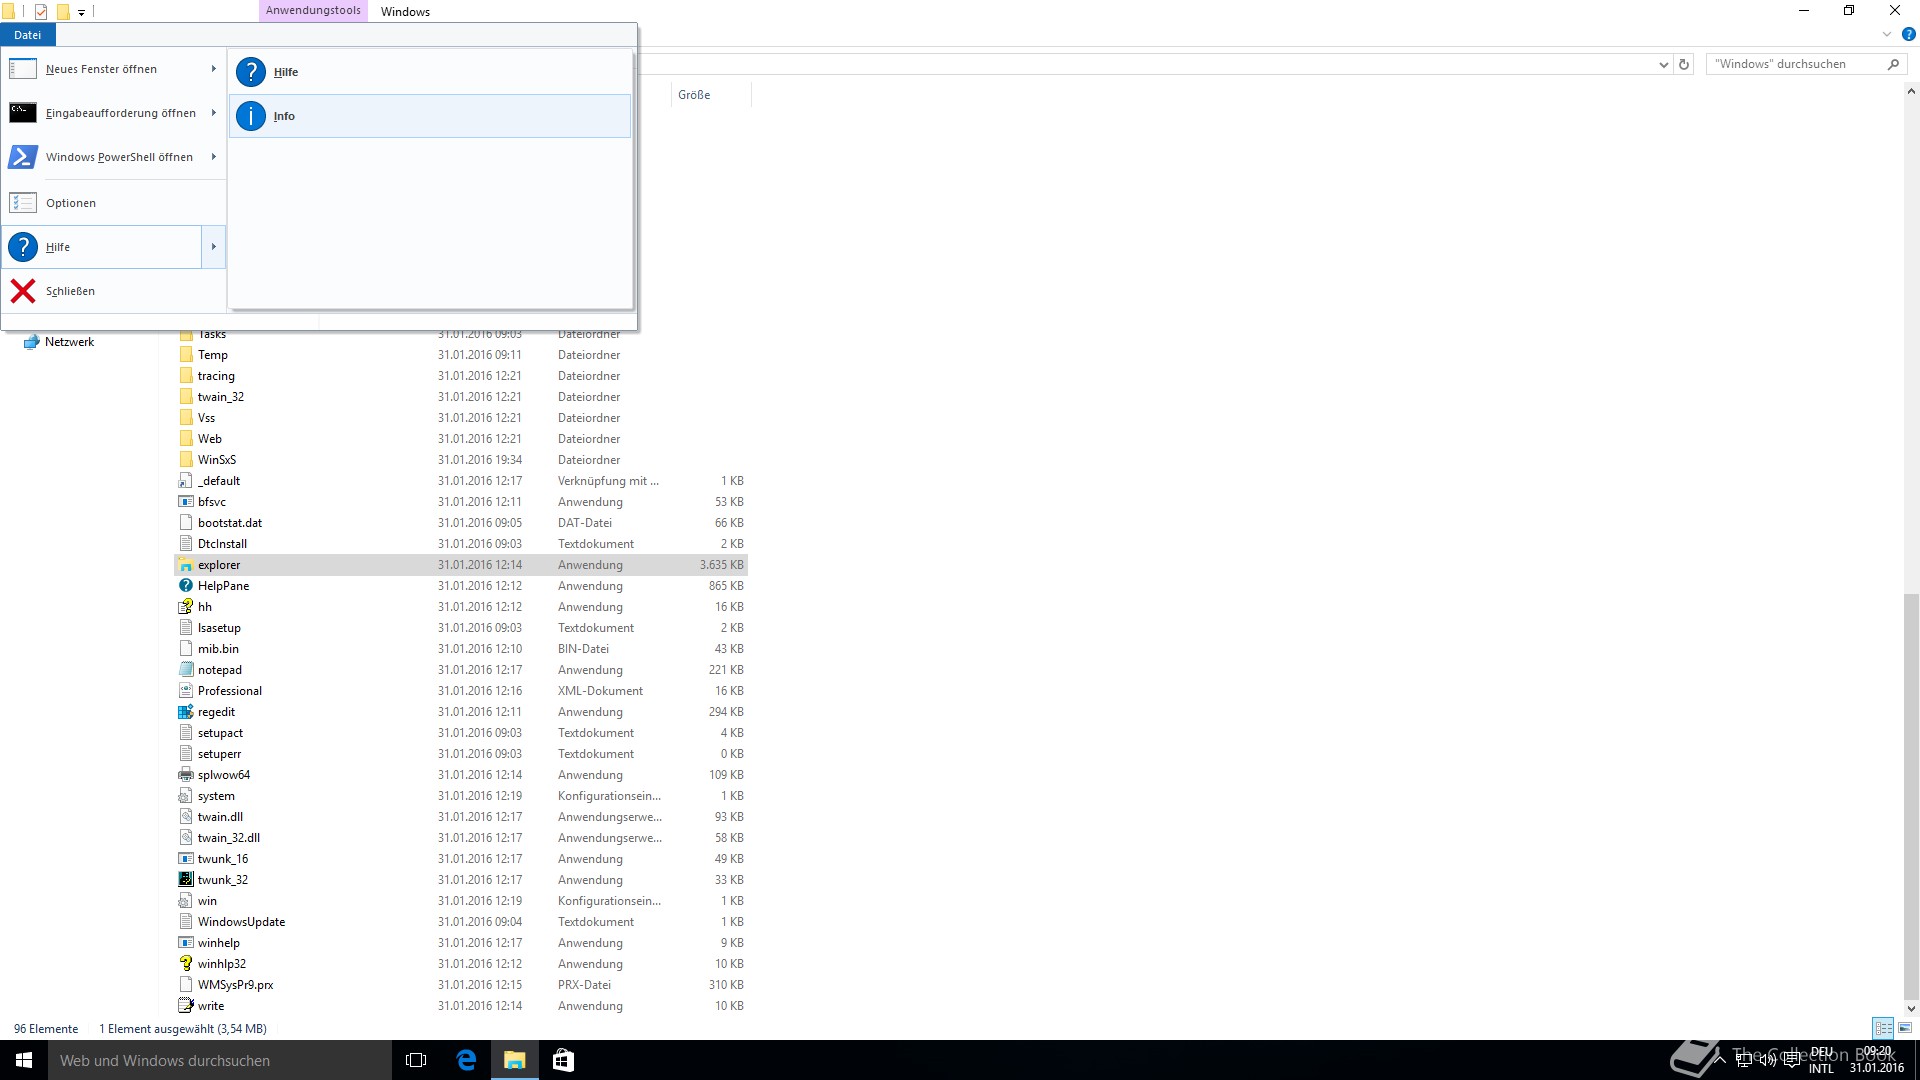
Task: Select the Info item in the submenu
Action: pos(430,116)
